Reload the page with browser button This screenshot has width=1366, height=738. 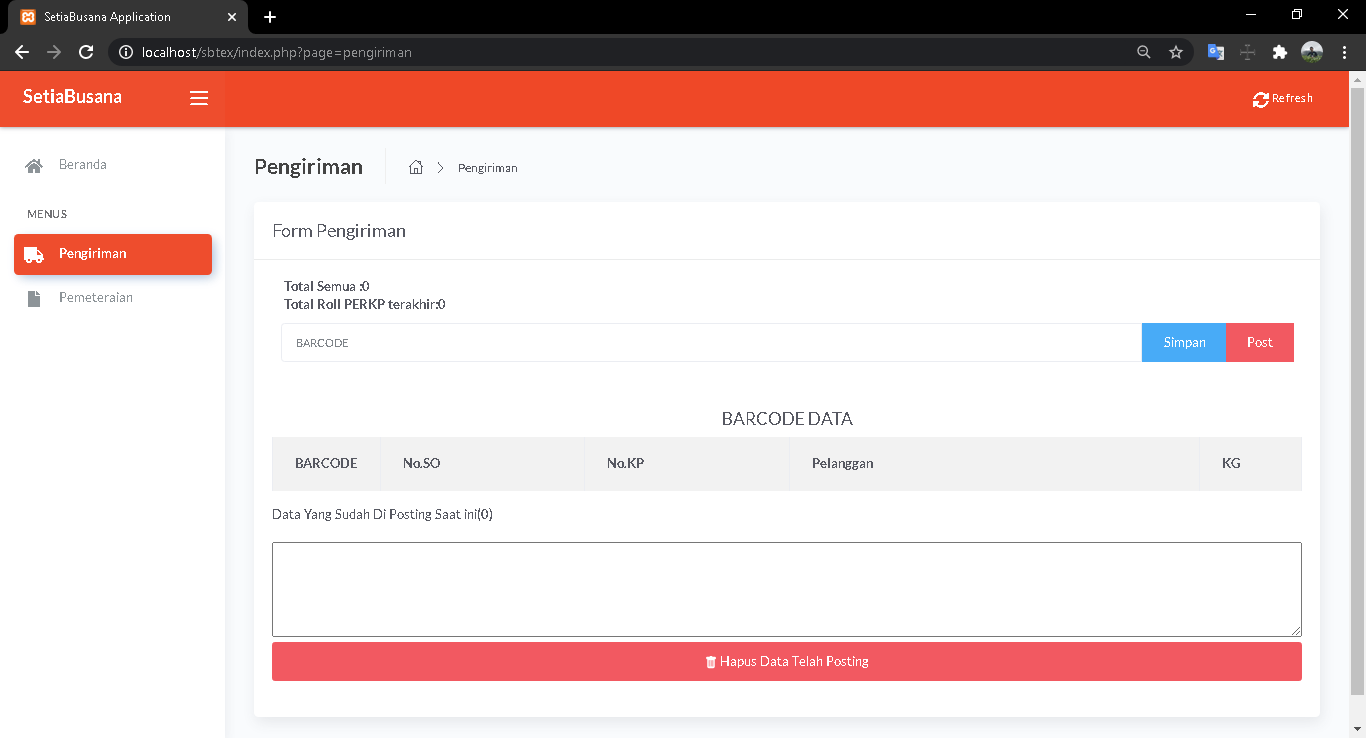pos(86,52)
